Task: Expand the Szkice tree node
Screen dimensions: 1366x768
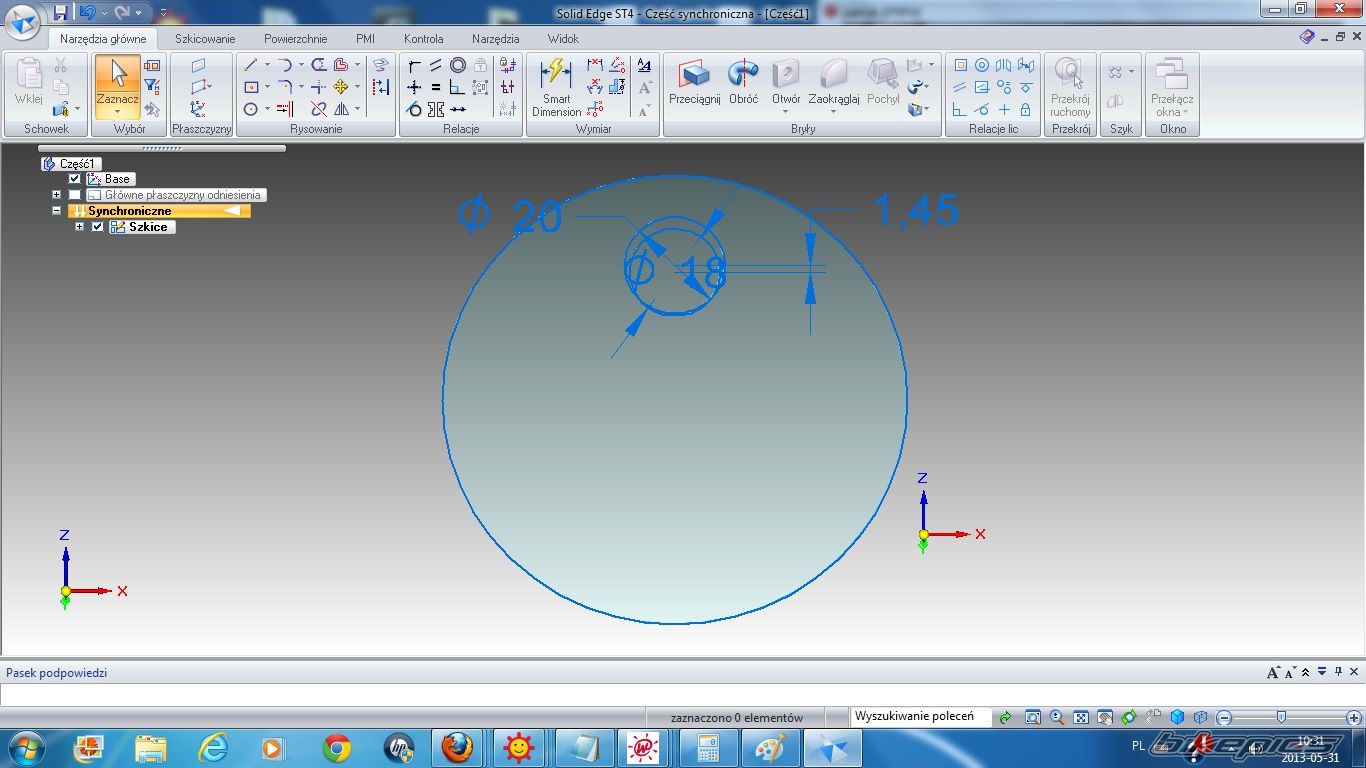Action: (80, 227)
